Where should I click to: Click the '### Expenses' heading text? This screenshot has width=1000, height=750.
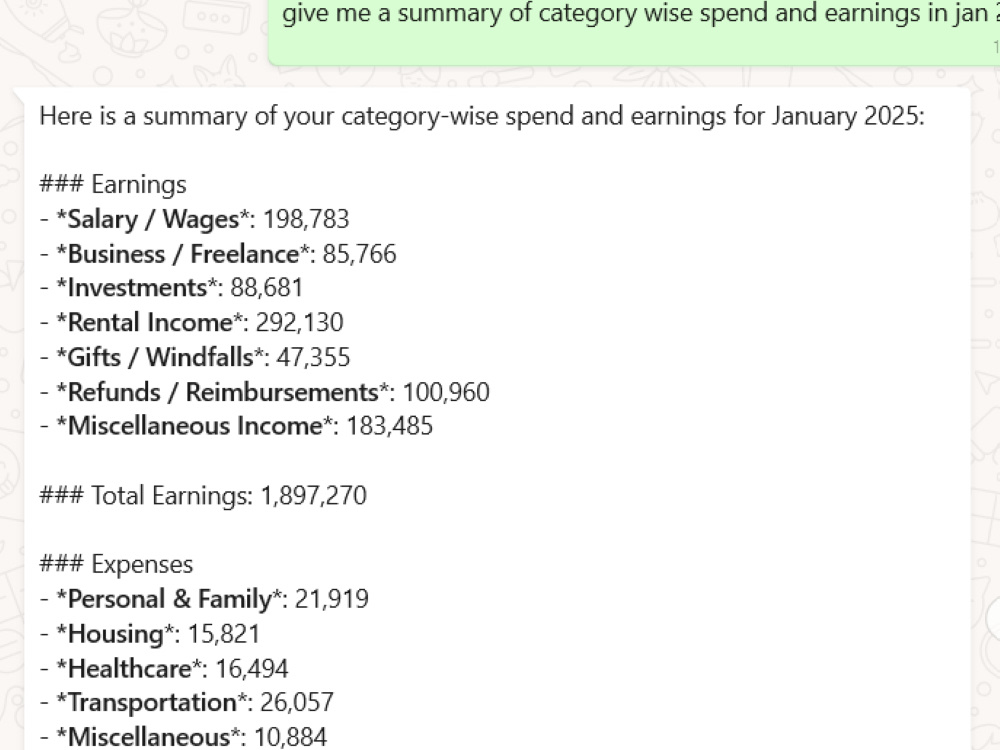[x=116, y=564]
